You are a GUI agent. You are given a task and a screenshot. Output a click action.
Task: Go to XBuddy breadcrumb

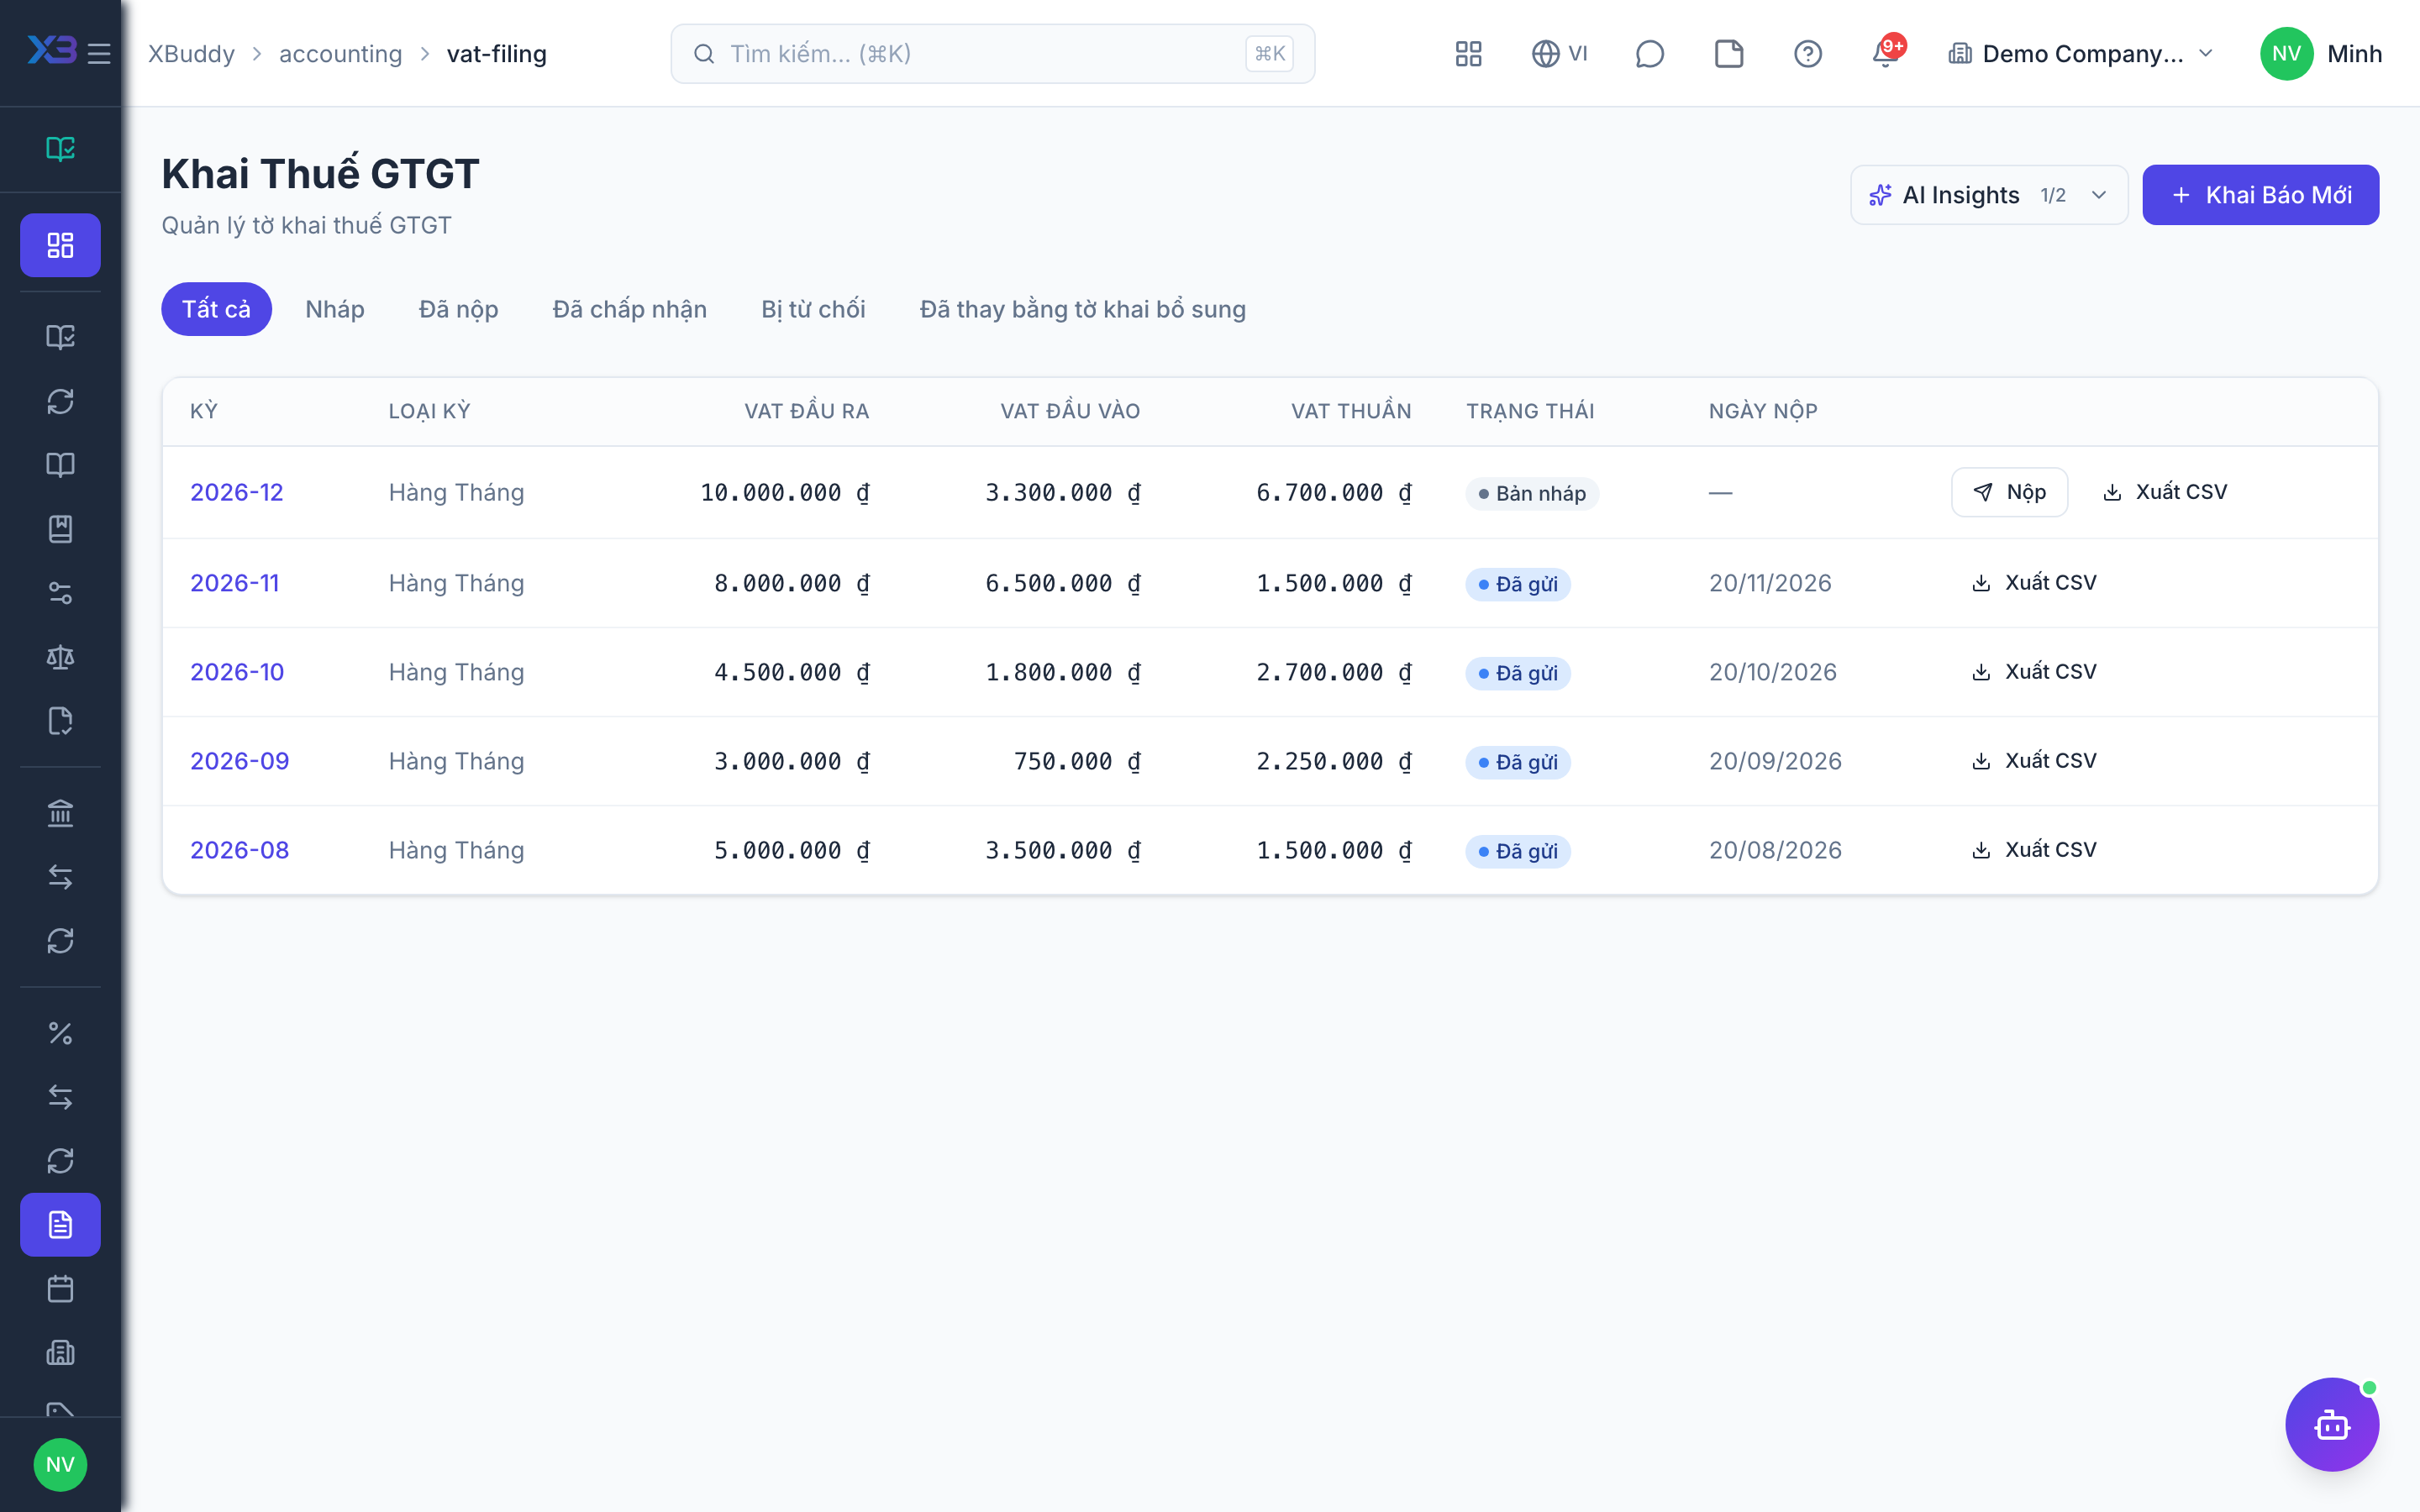[x=191, y=53]
